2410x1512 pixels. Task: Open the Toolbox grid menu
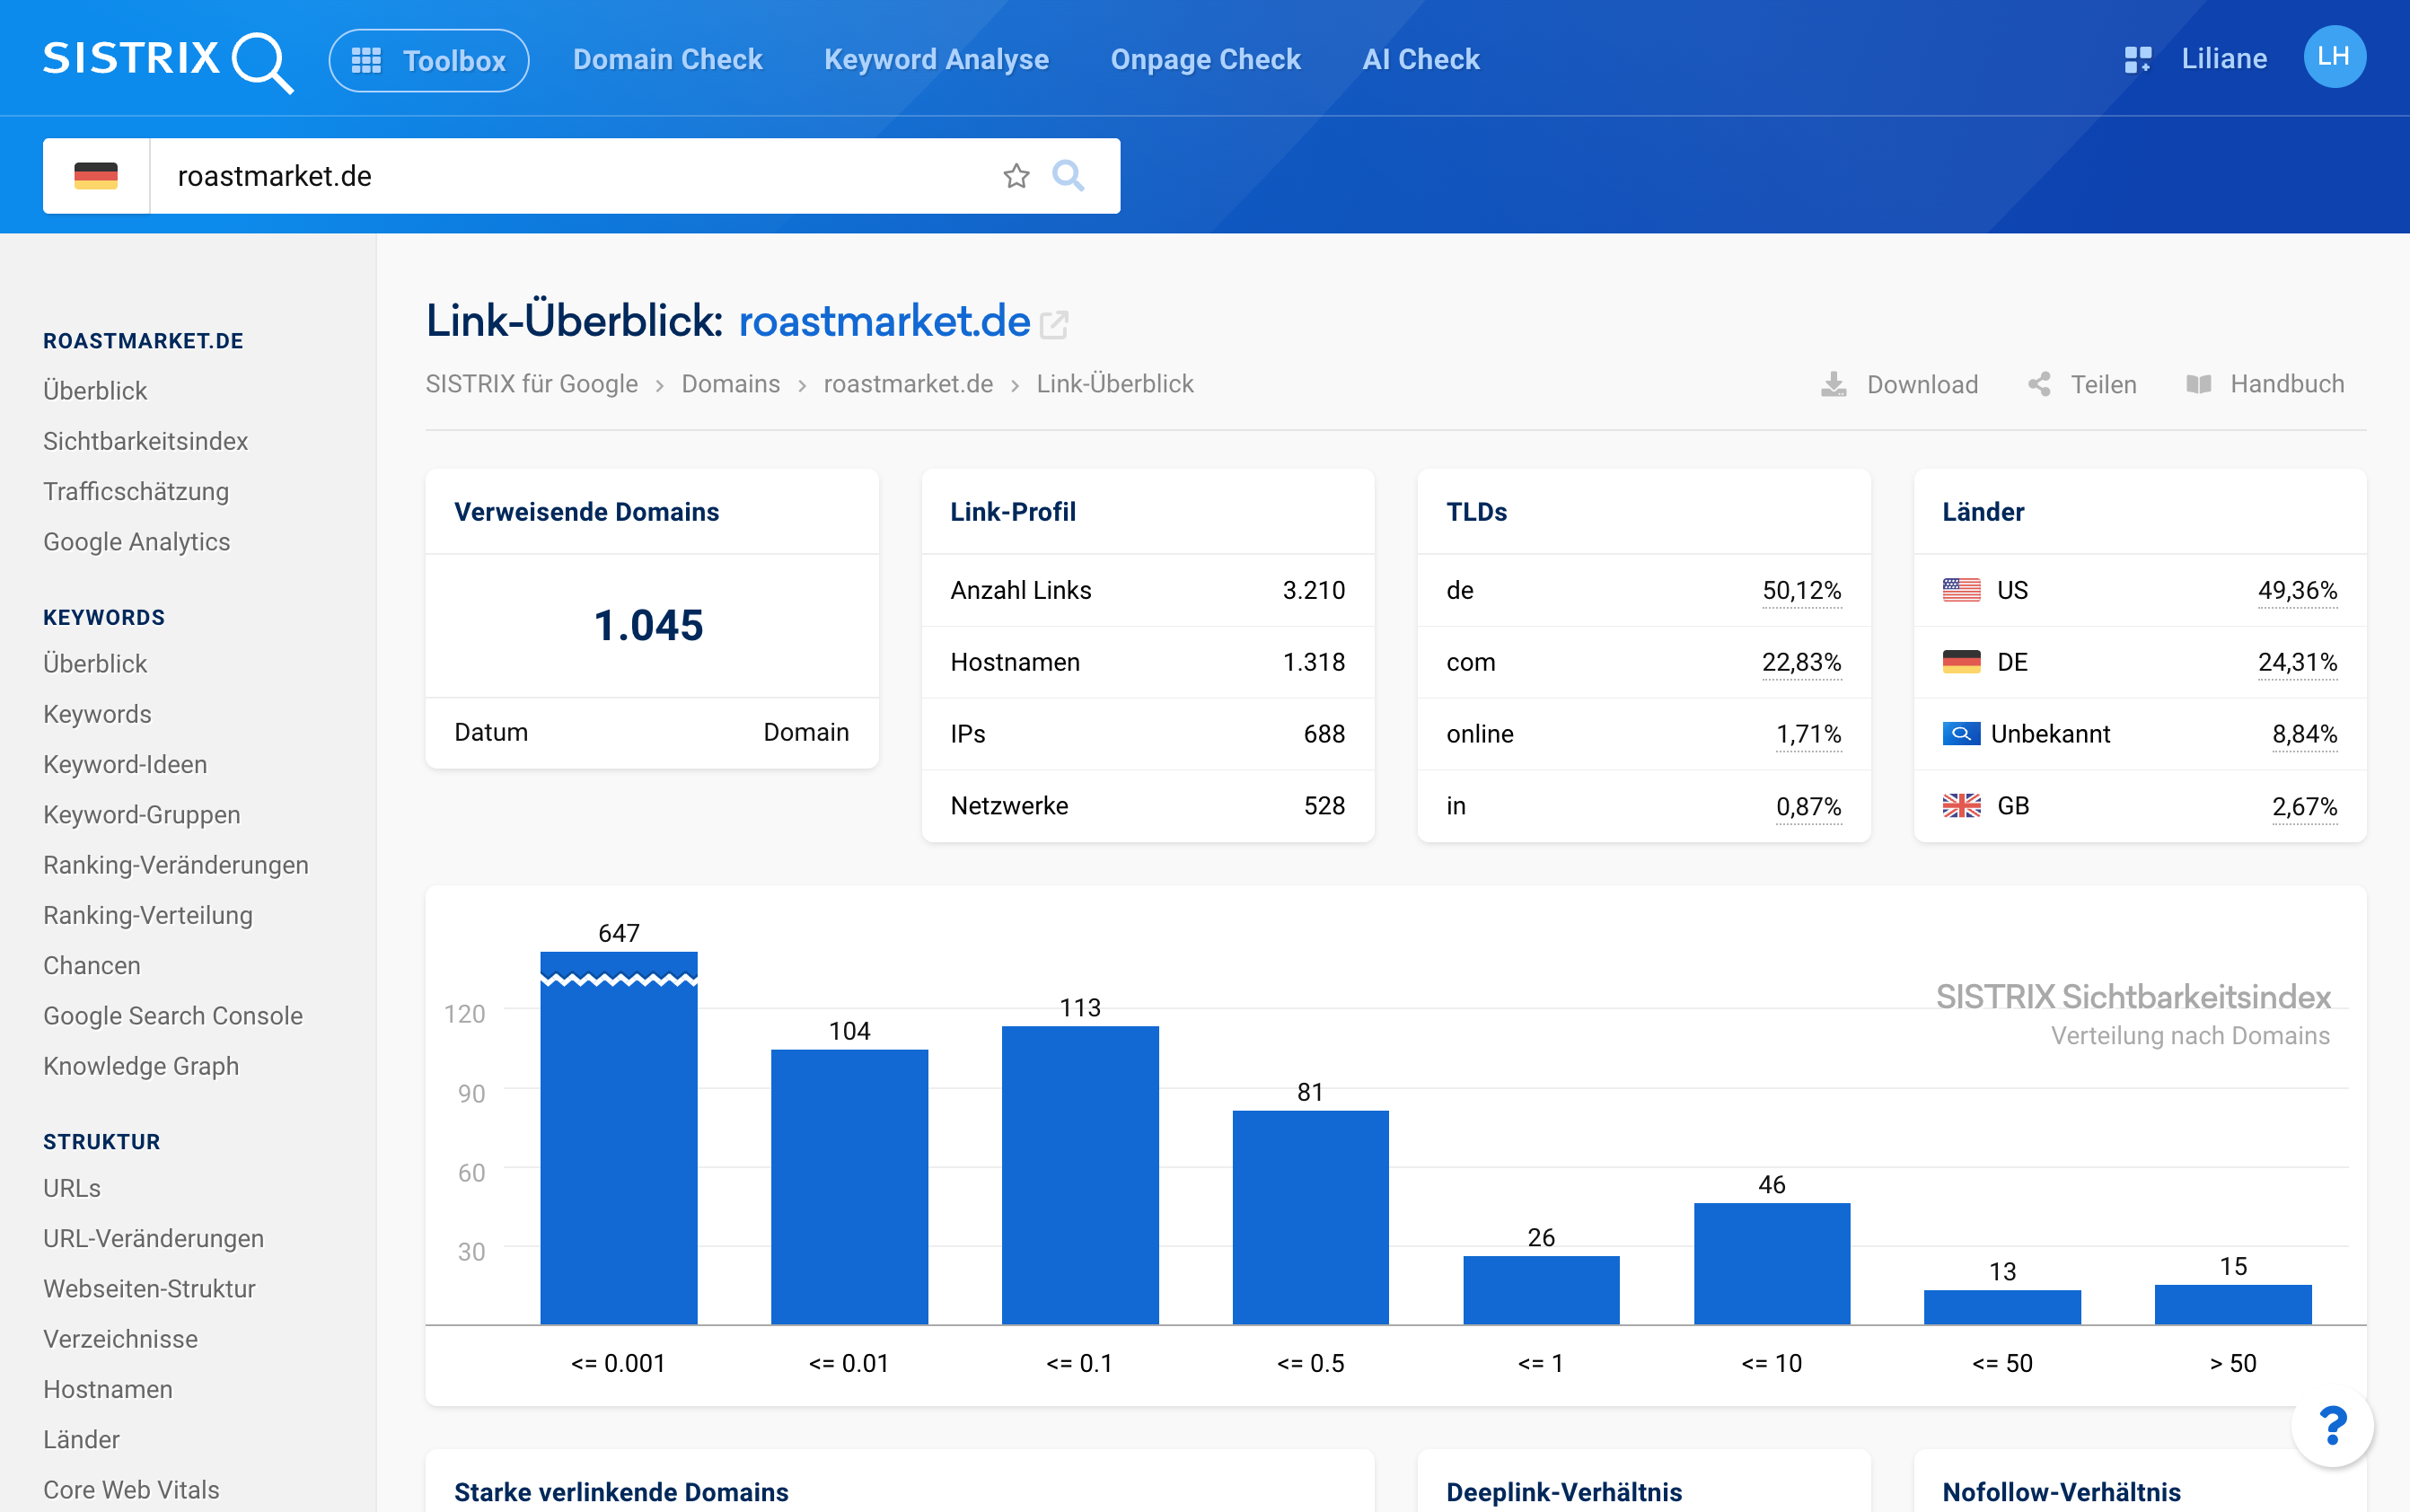point(428,60)
